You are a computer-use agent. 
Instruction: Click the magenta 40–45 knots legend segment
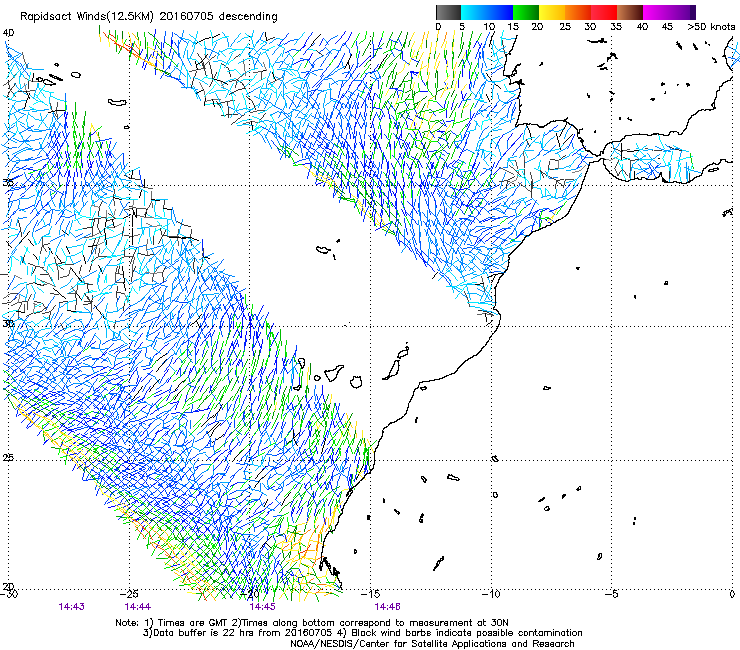pyautogui.click(x=656, y=12)
